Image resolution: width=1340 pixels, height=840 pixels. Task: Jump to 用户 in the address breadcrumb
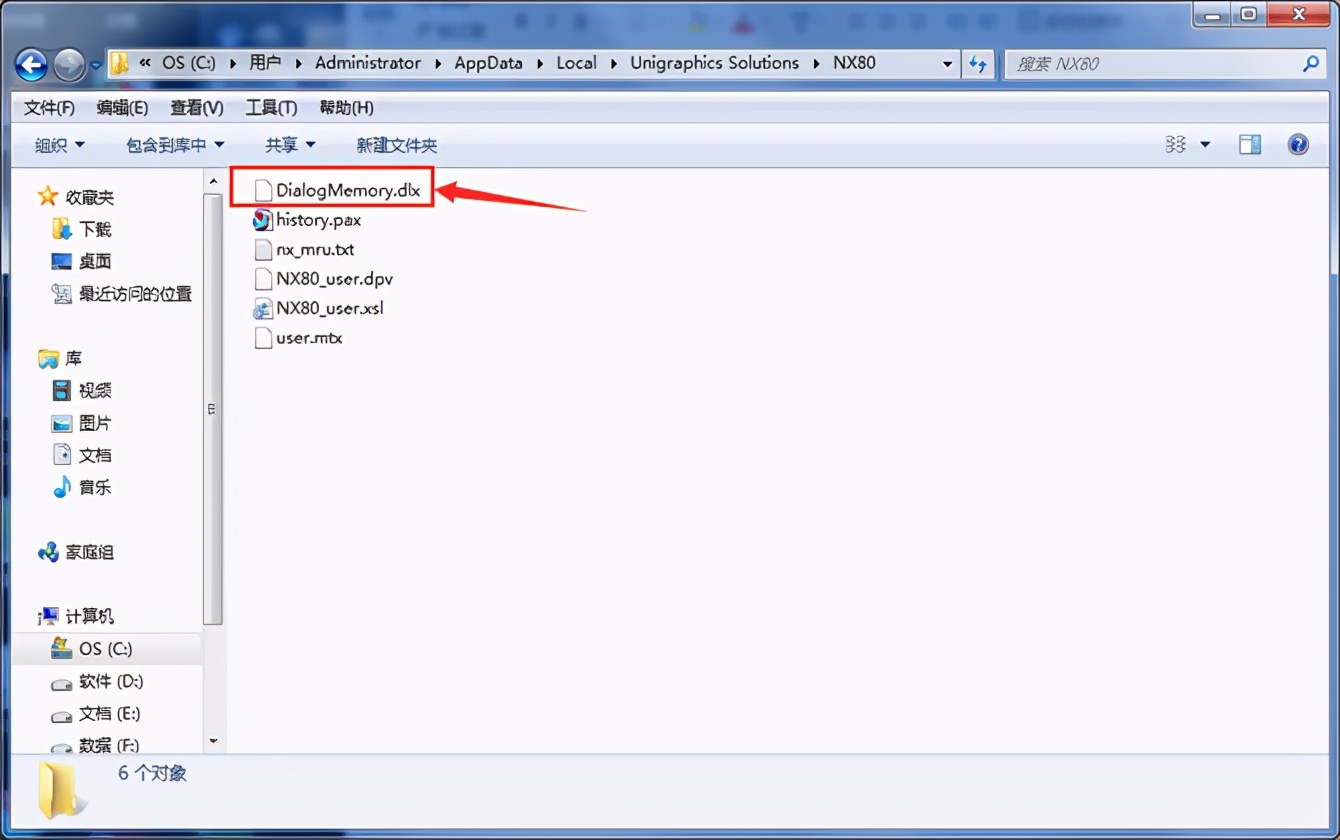tap(265, 63)
